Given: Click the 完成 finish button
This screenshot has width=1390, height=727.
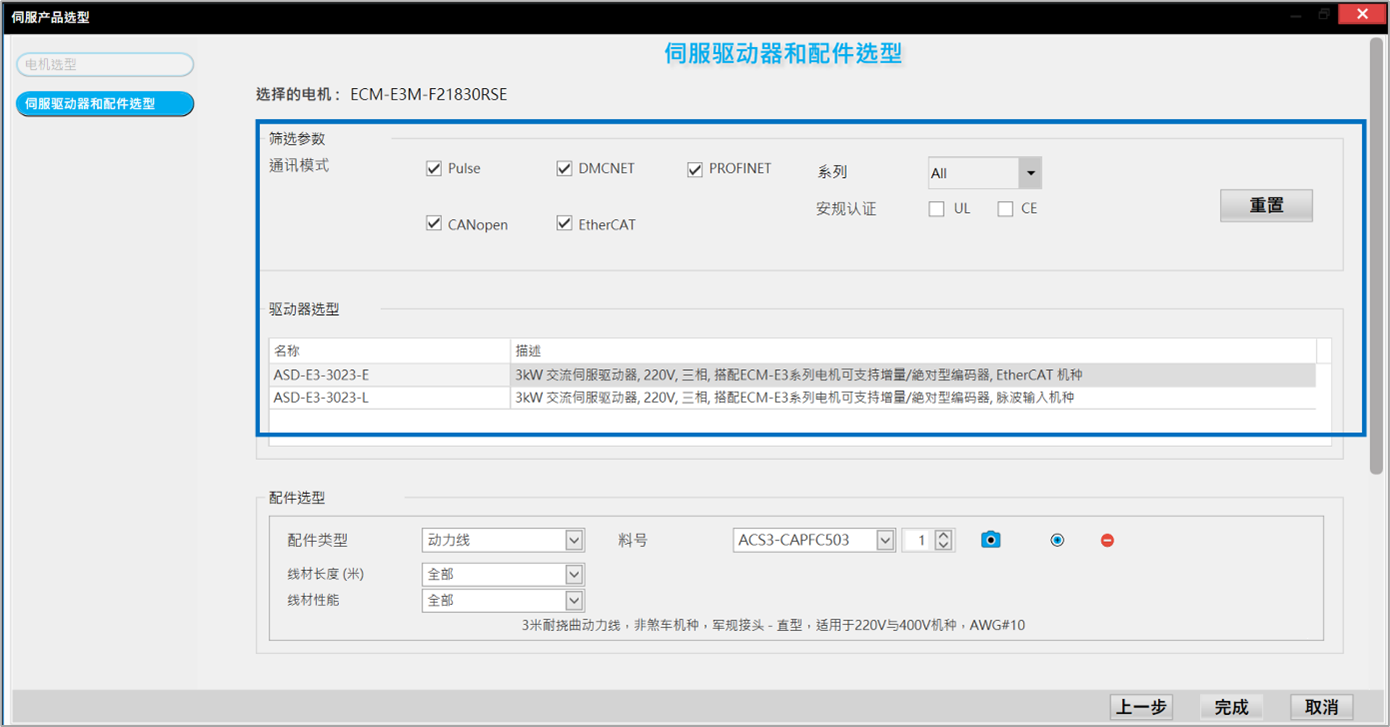Looking at the screenshot, I should click(1231, 707).
